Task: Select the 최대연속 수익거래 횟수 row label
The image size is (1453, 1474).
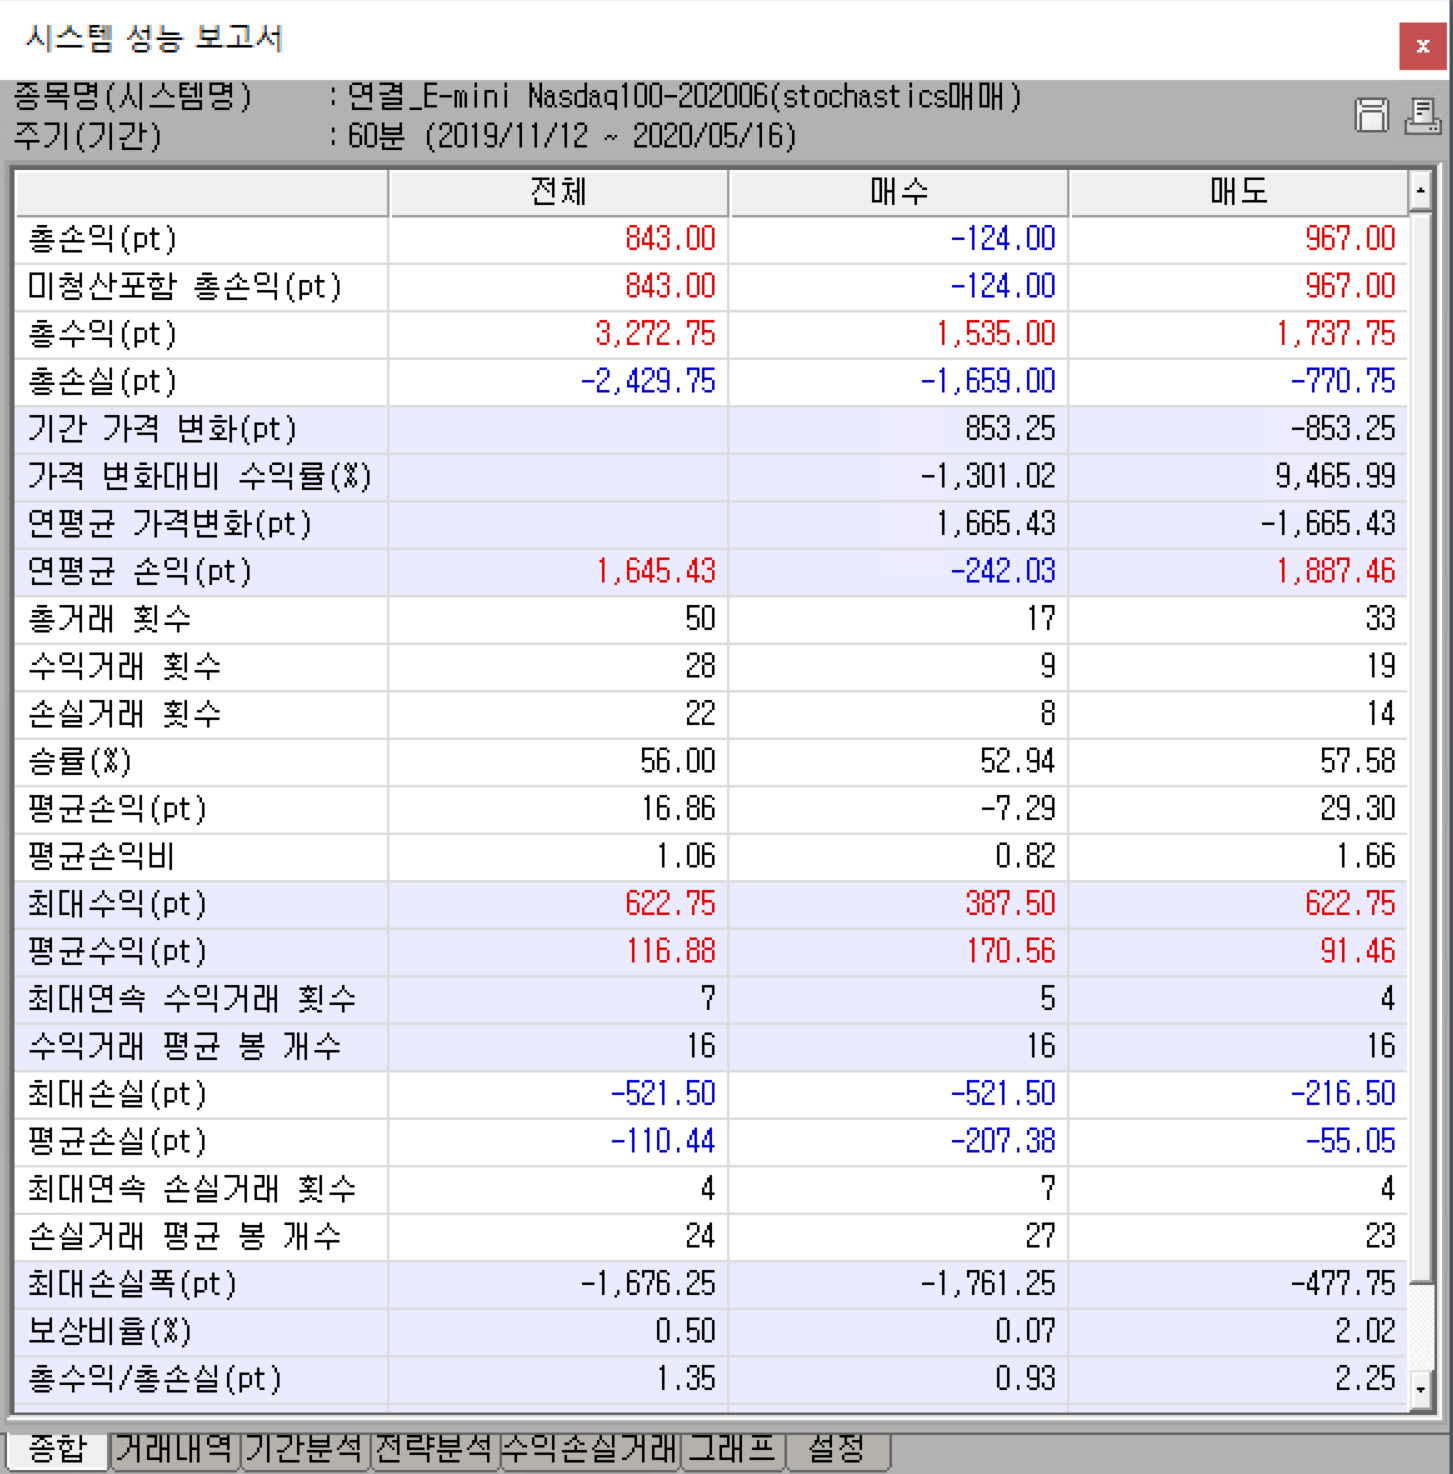Action: (x=192, y=999)
